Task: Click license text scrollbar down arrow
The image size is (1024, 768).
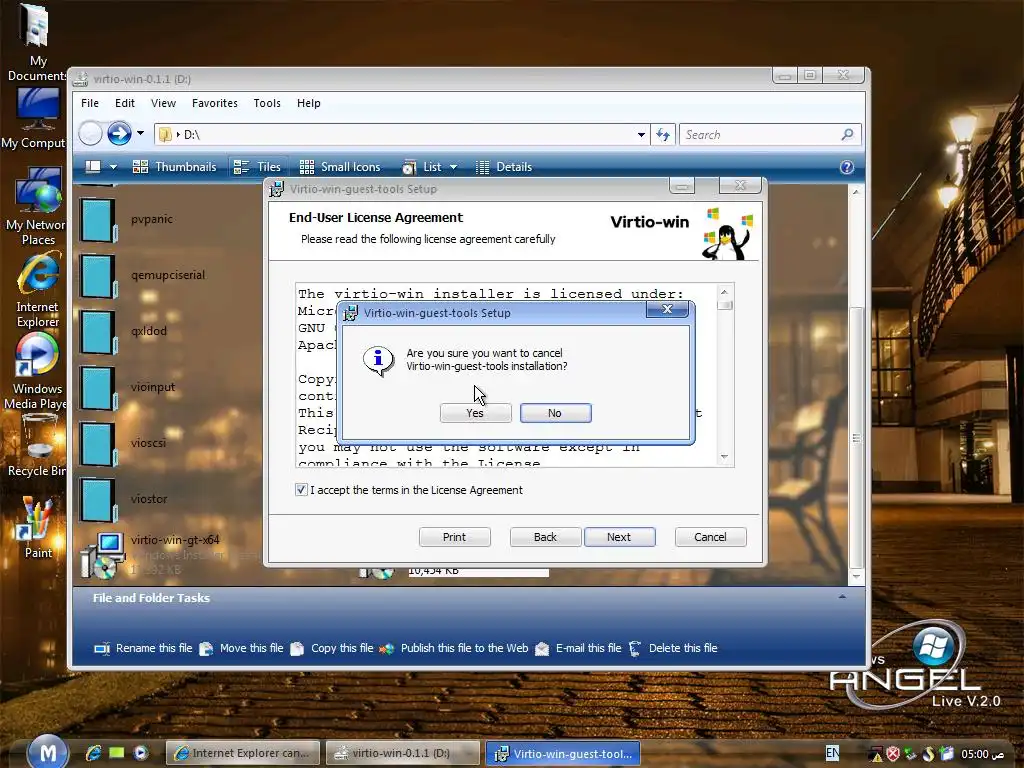Action: 724,457
